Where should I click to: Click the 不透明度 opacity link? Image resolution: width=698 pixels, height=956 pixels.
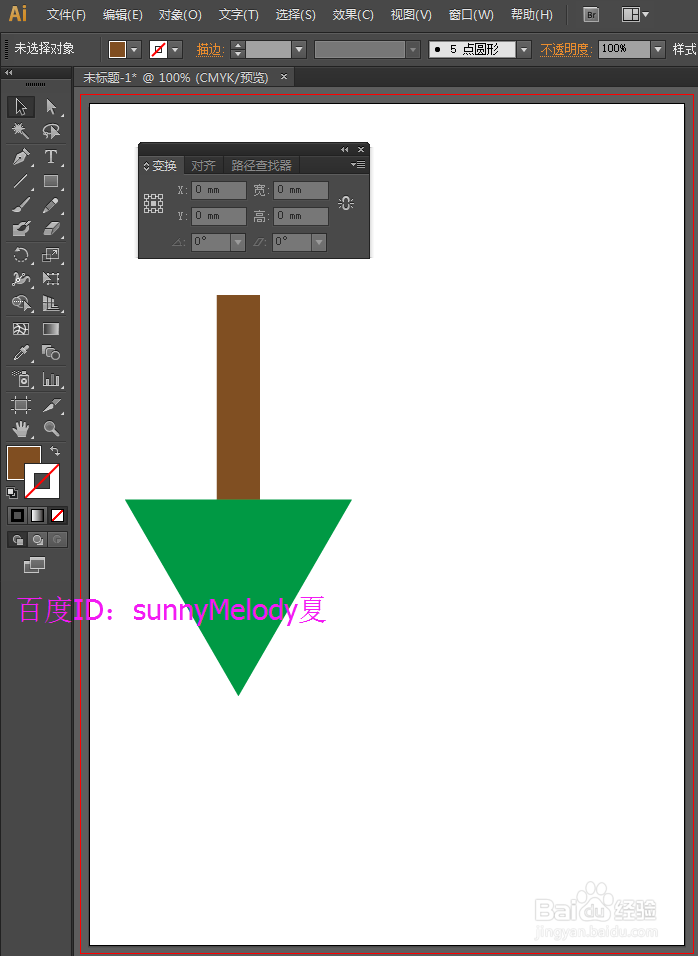[x=565, y=49]
